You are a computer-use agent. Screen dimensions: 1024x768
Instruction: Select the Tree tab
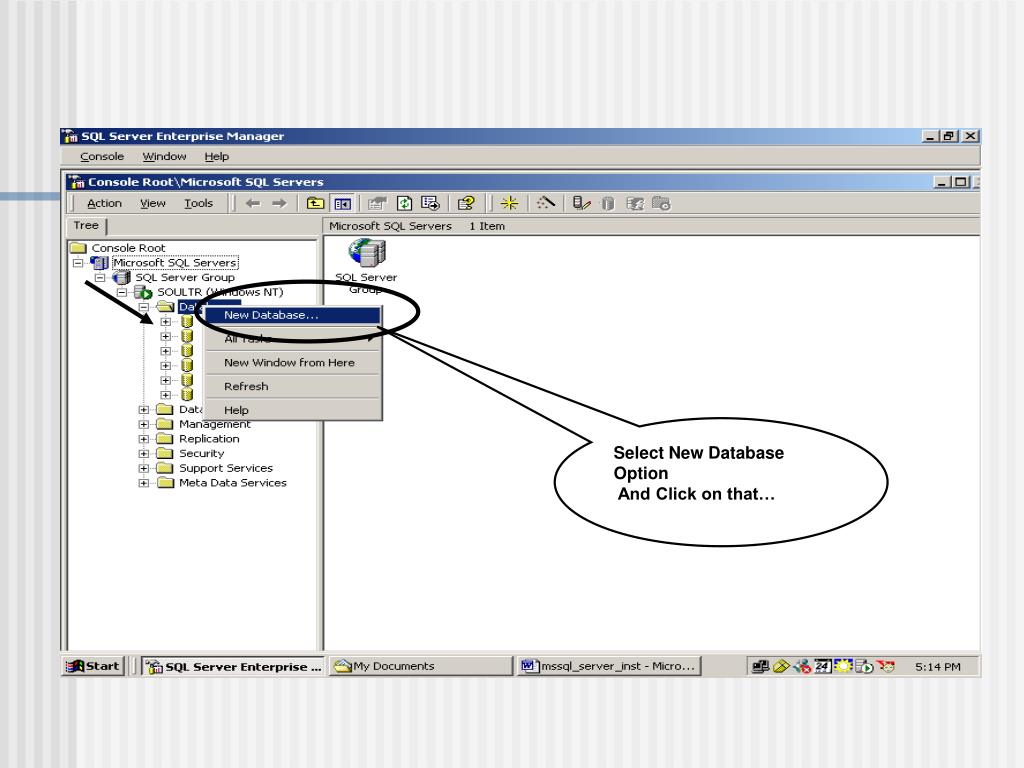86,225
